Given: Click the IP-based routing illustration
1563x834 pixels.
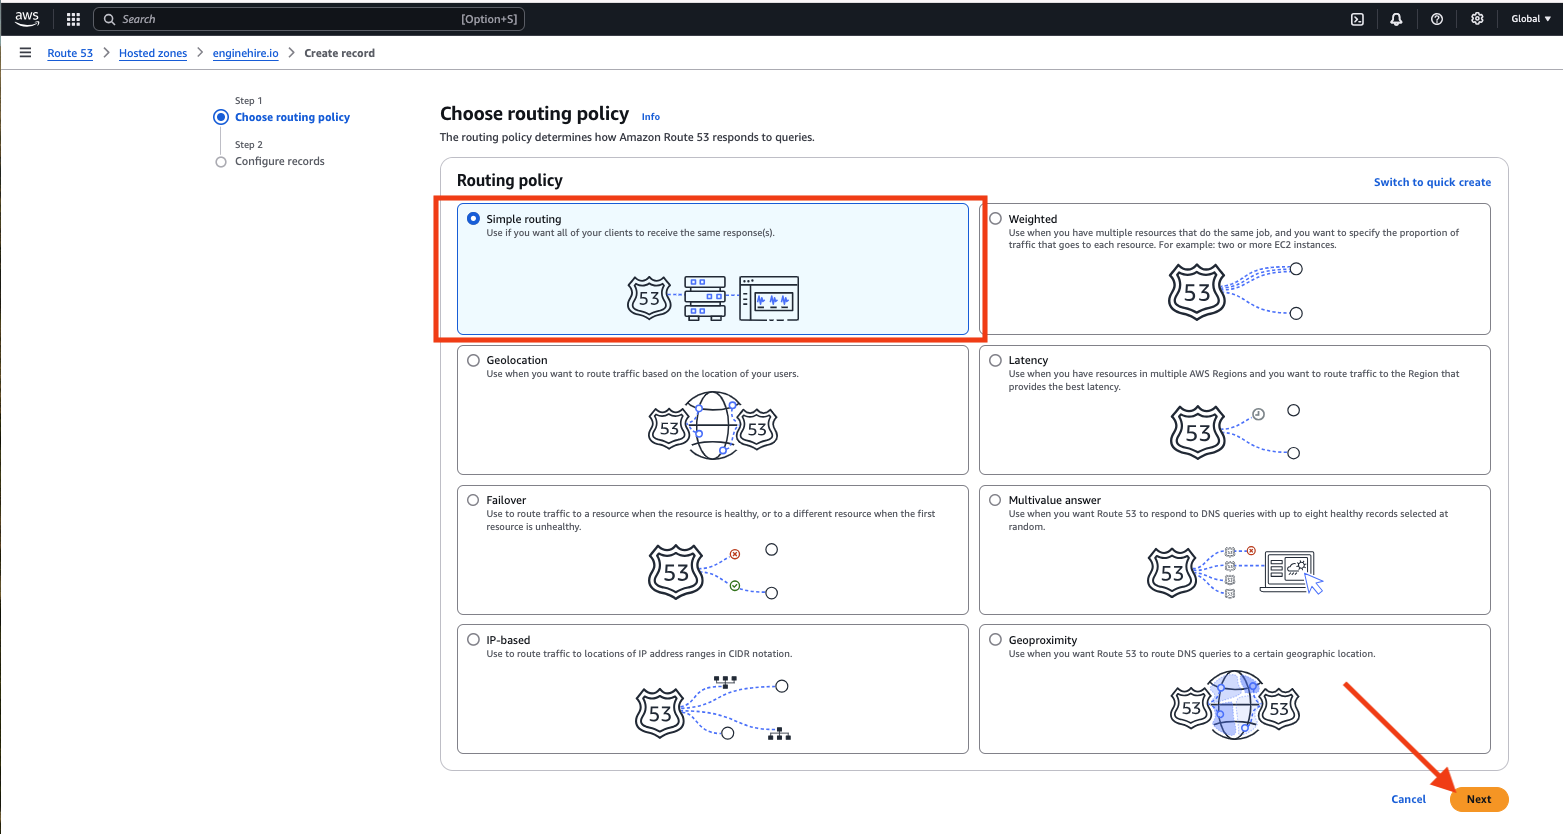Looking at the screenshot, I should (x=713, y=708).
